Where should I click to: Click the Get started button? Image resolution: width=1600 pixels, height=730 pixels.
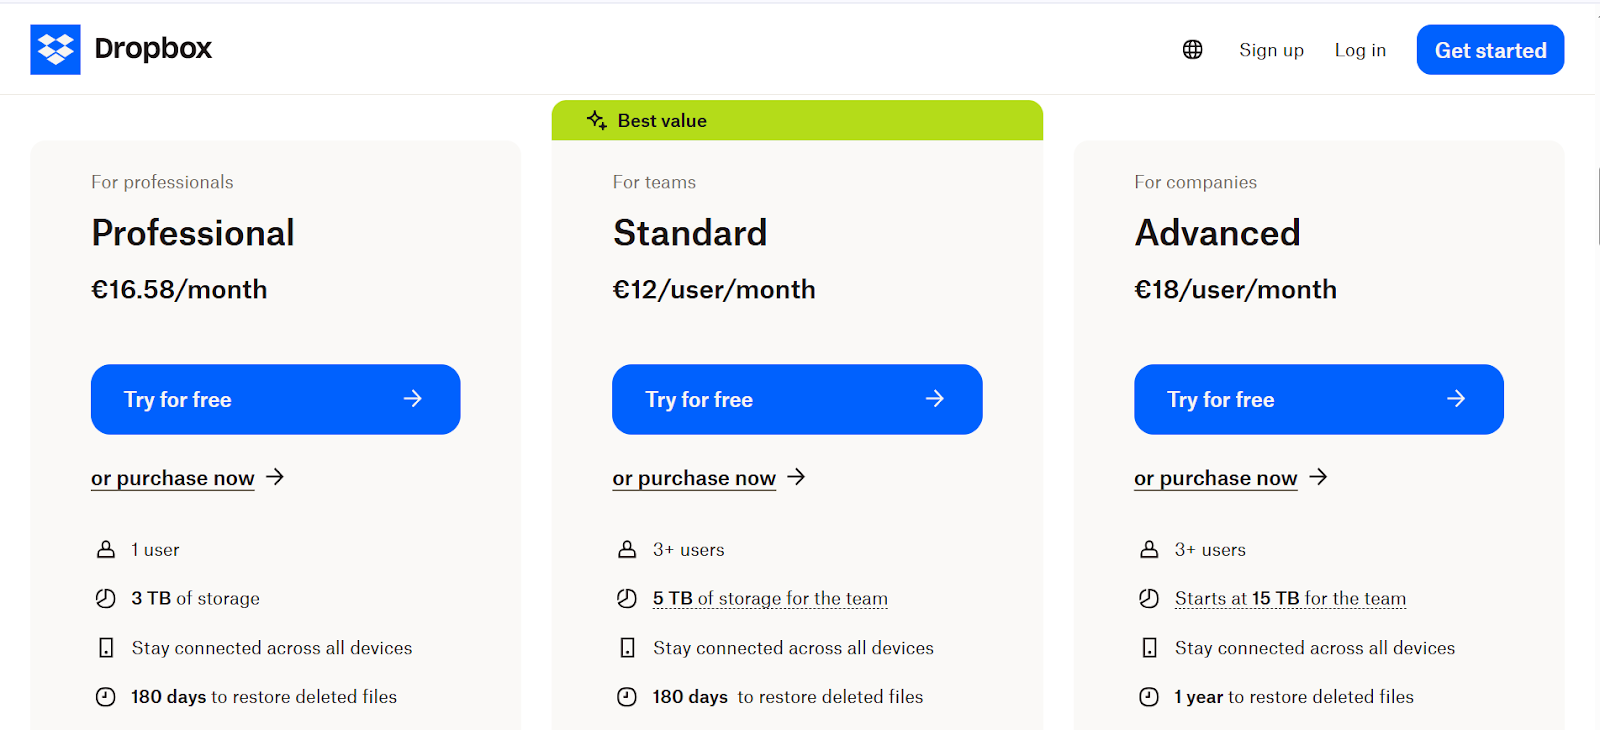point(1489,49)
